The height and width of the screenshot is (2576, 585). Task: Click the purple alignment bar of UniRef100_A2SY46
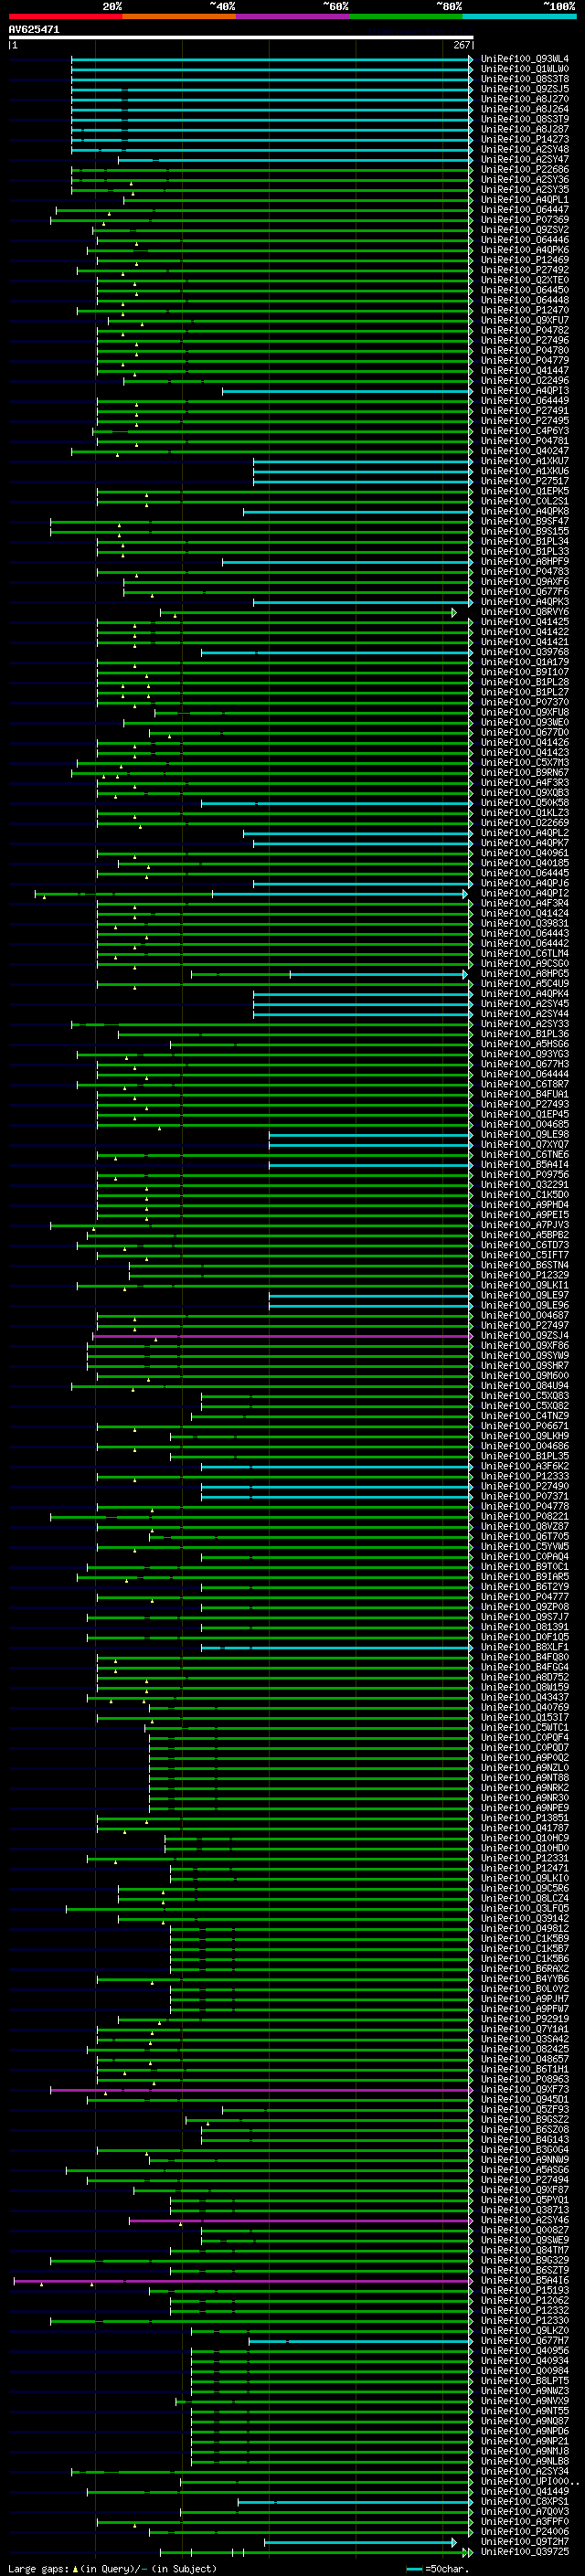click(x=301, y=2220)
